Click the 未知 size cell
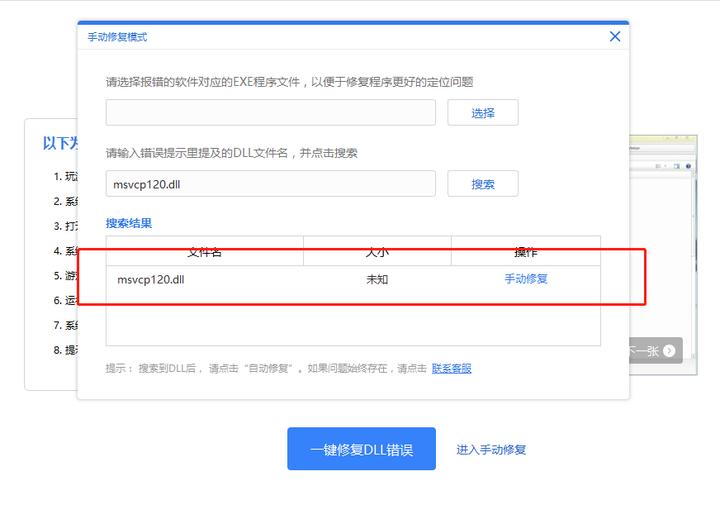This screenshot has width=720, height=519. coord(377,279)
